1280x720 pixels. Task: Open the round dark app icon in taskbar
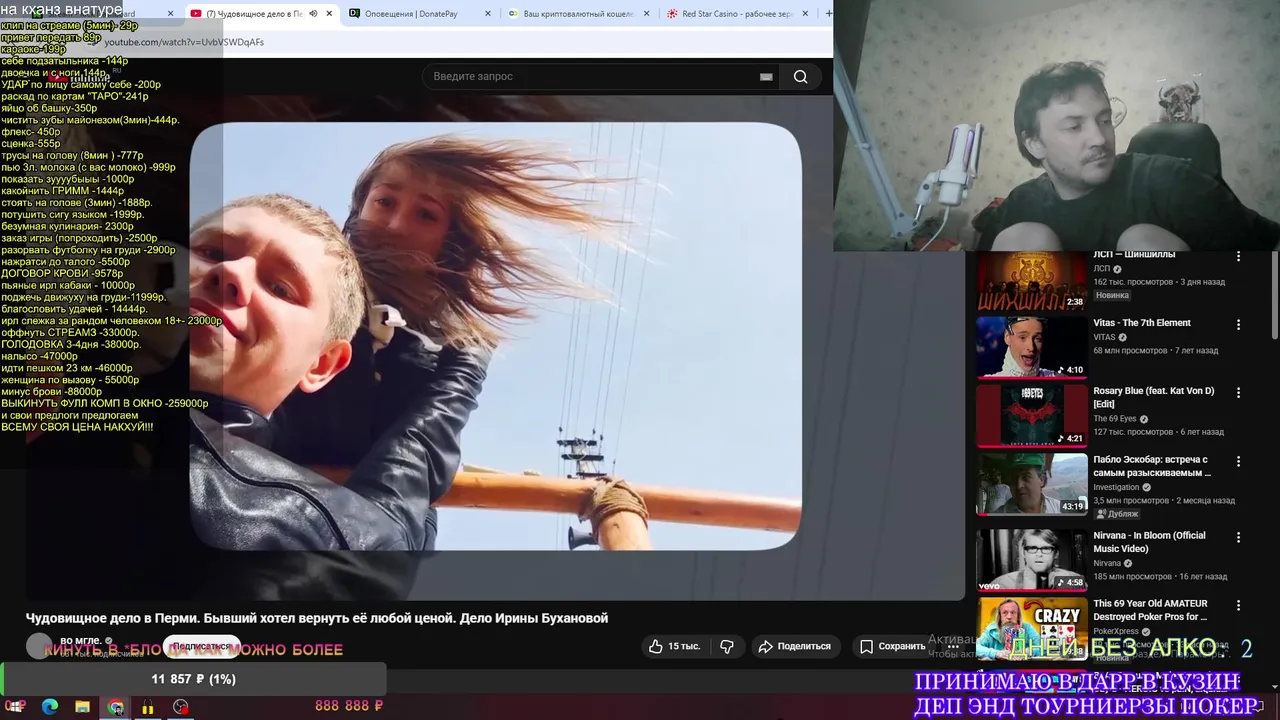[x=180, y=707]
